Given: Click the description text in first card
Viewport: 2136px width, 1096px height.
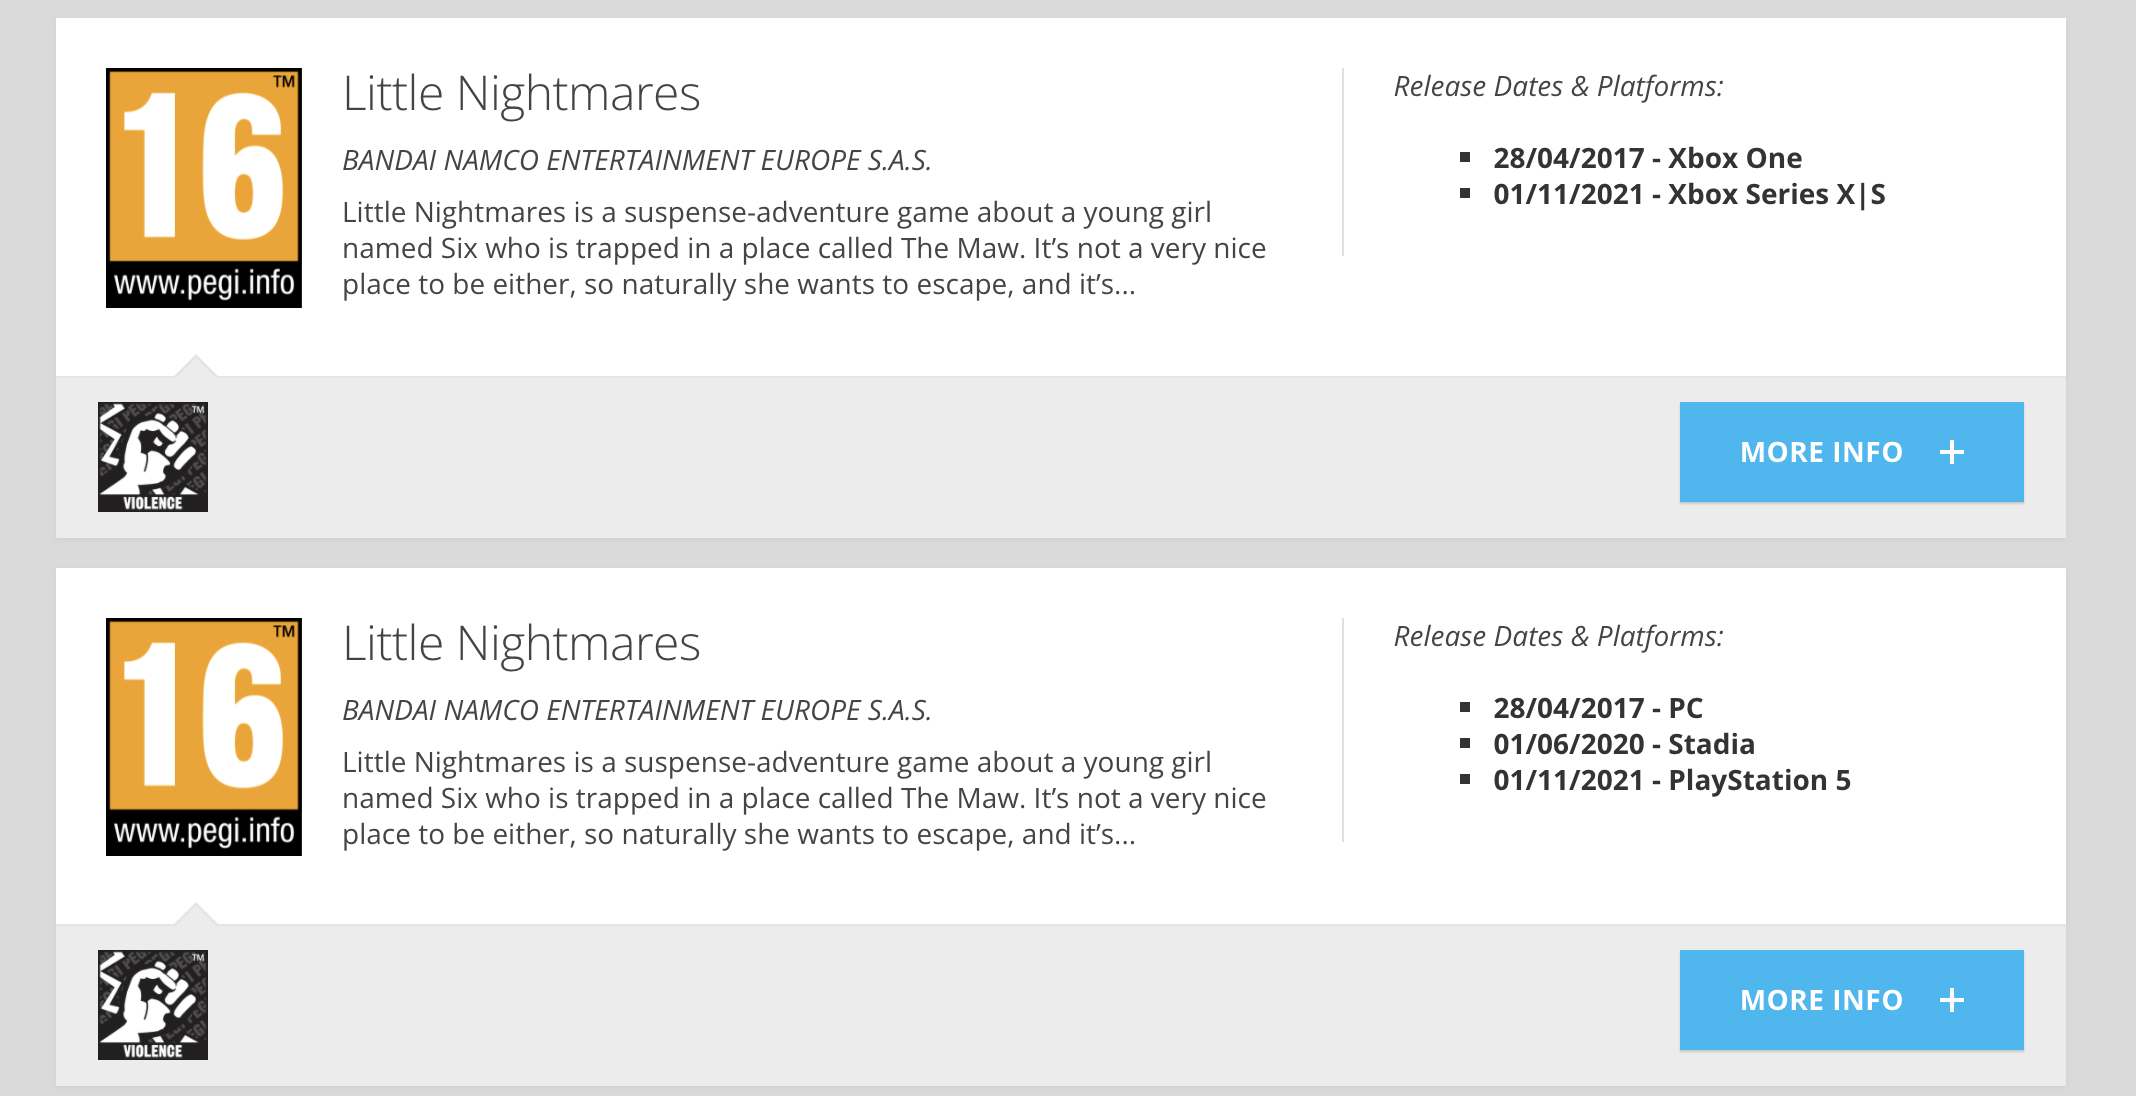Looking at the screenshot, I should pos(804,248).
